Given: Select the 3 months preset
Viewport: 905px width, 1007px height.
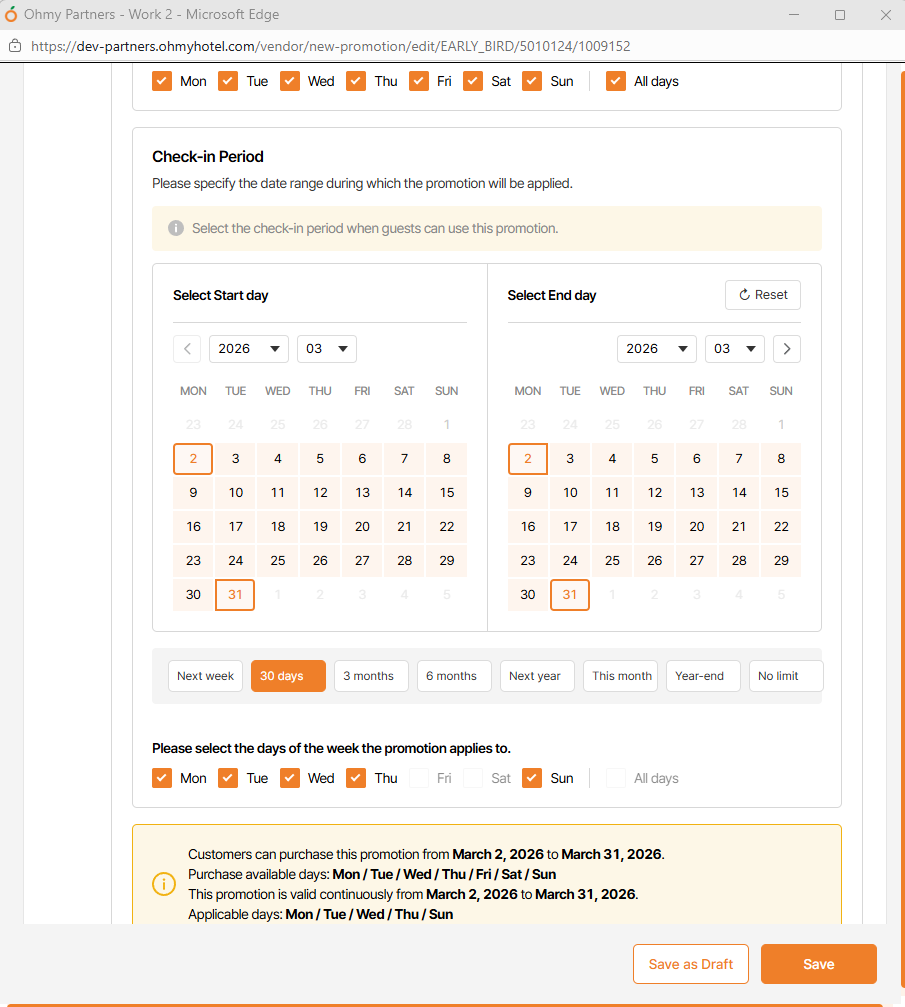Looking at the screenshot, I should (371, 676).
